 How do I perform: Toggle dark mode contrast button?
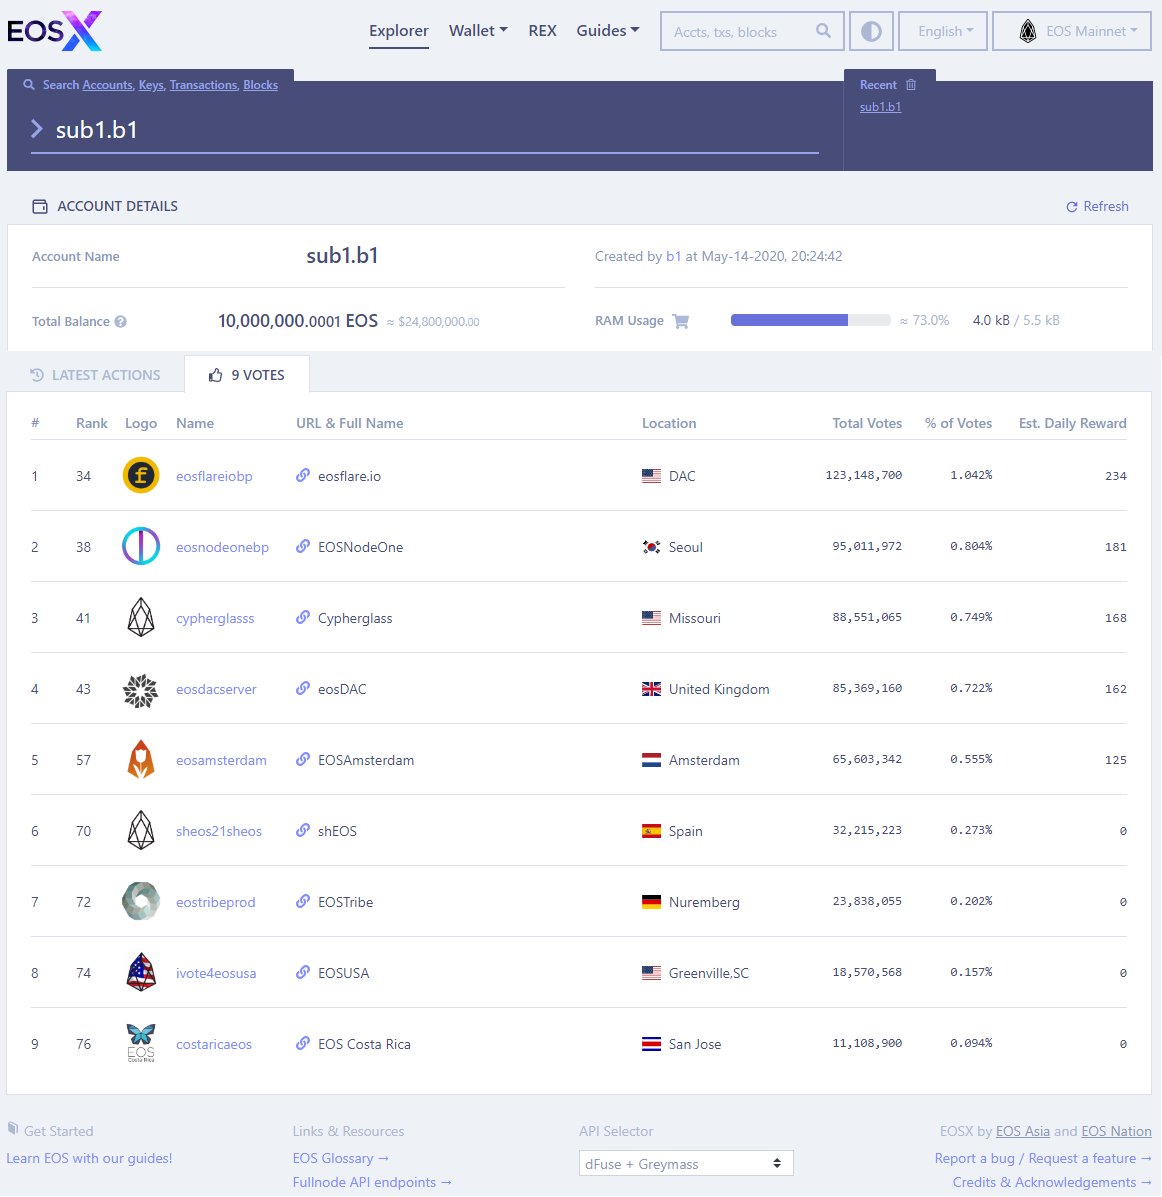tap(871, 31)
